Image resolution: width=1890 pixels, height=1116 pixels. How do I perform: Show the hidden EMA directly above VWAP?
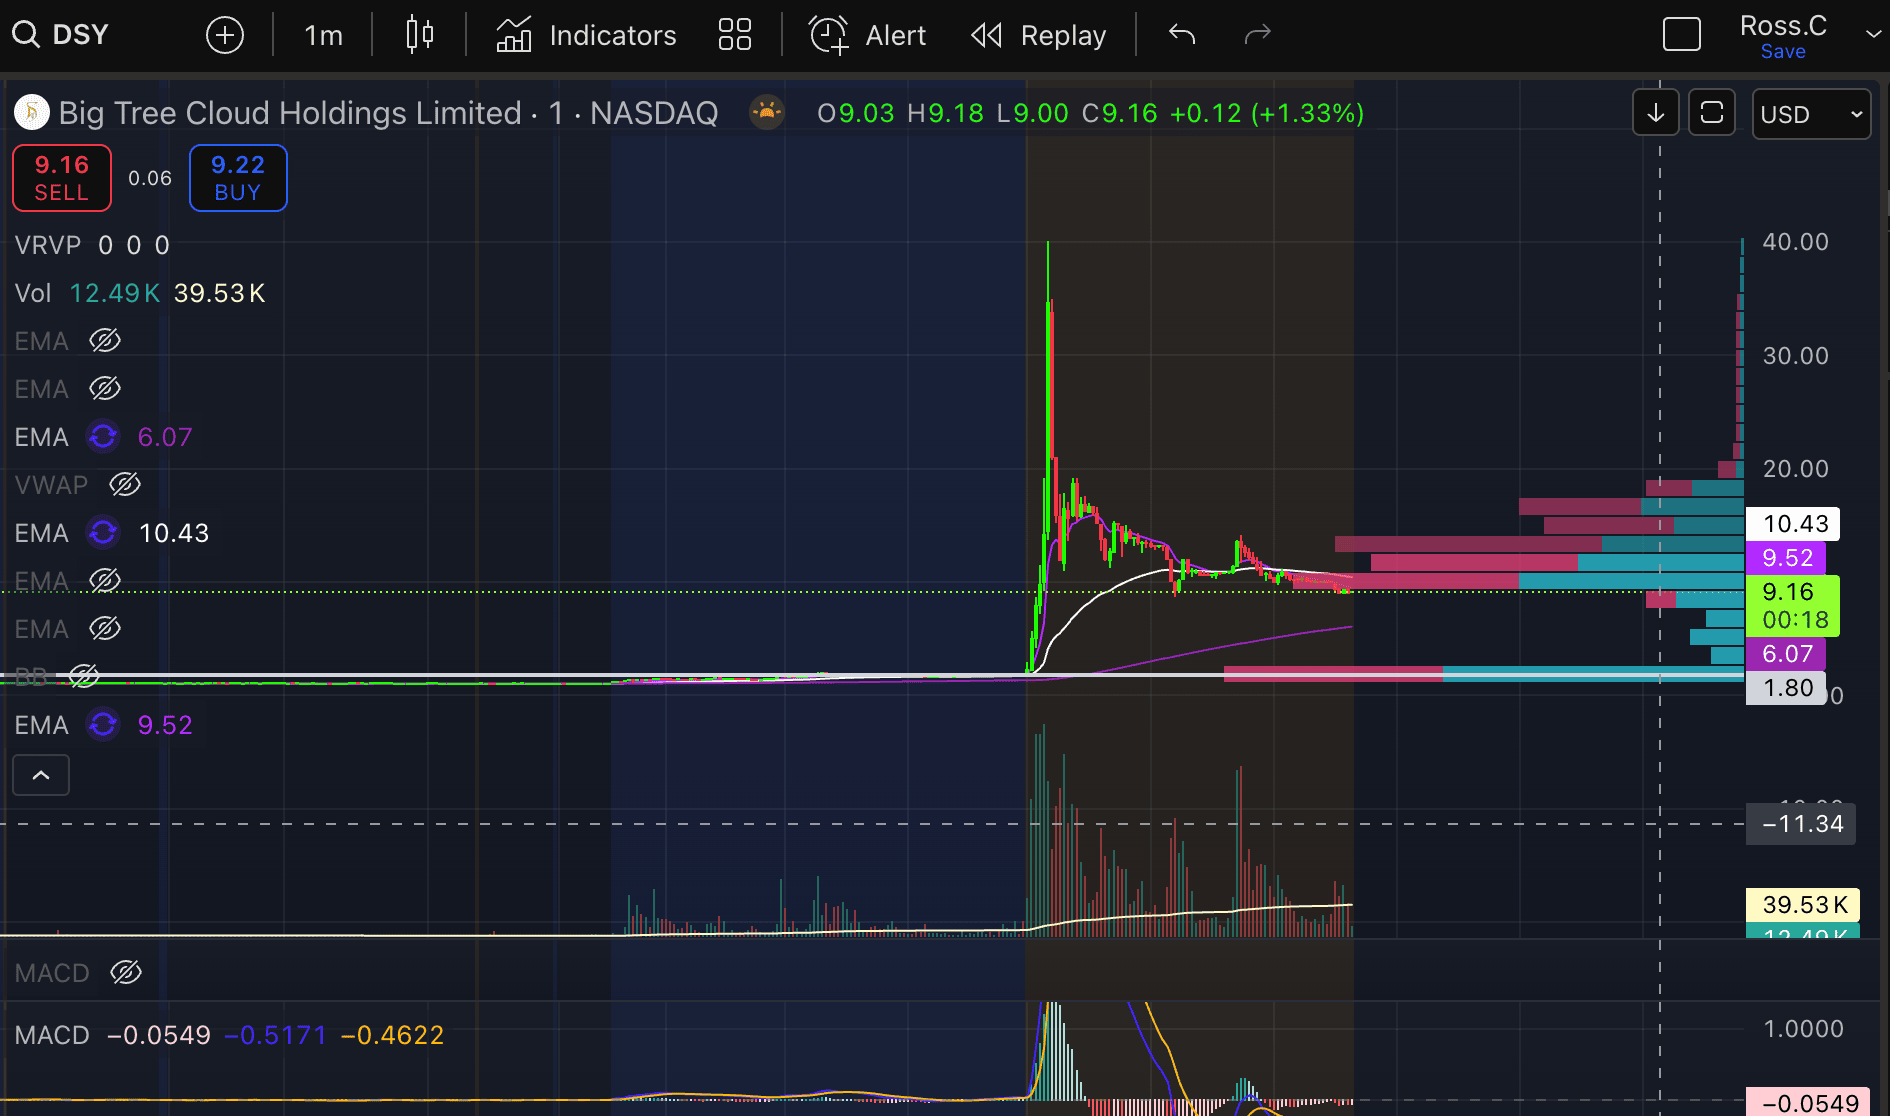(105, 389)
